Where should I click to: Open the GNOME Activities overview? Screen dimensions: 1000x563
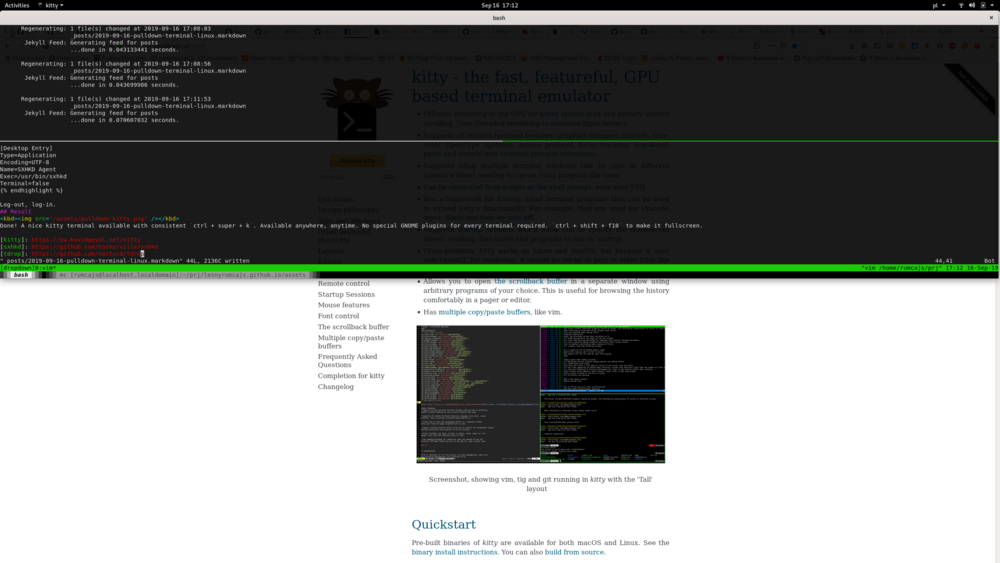point(17,5)
